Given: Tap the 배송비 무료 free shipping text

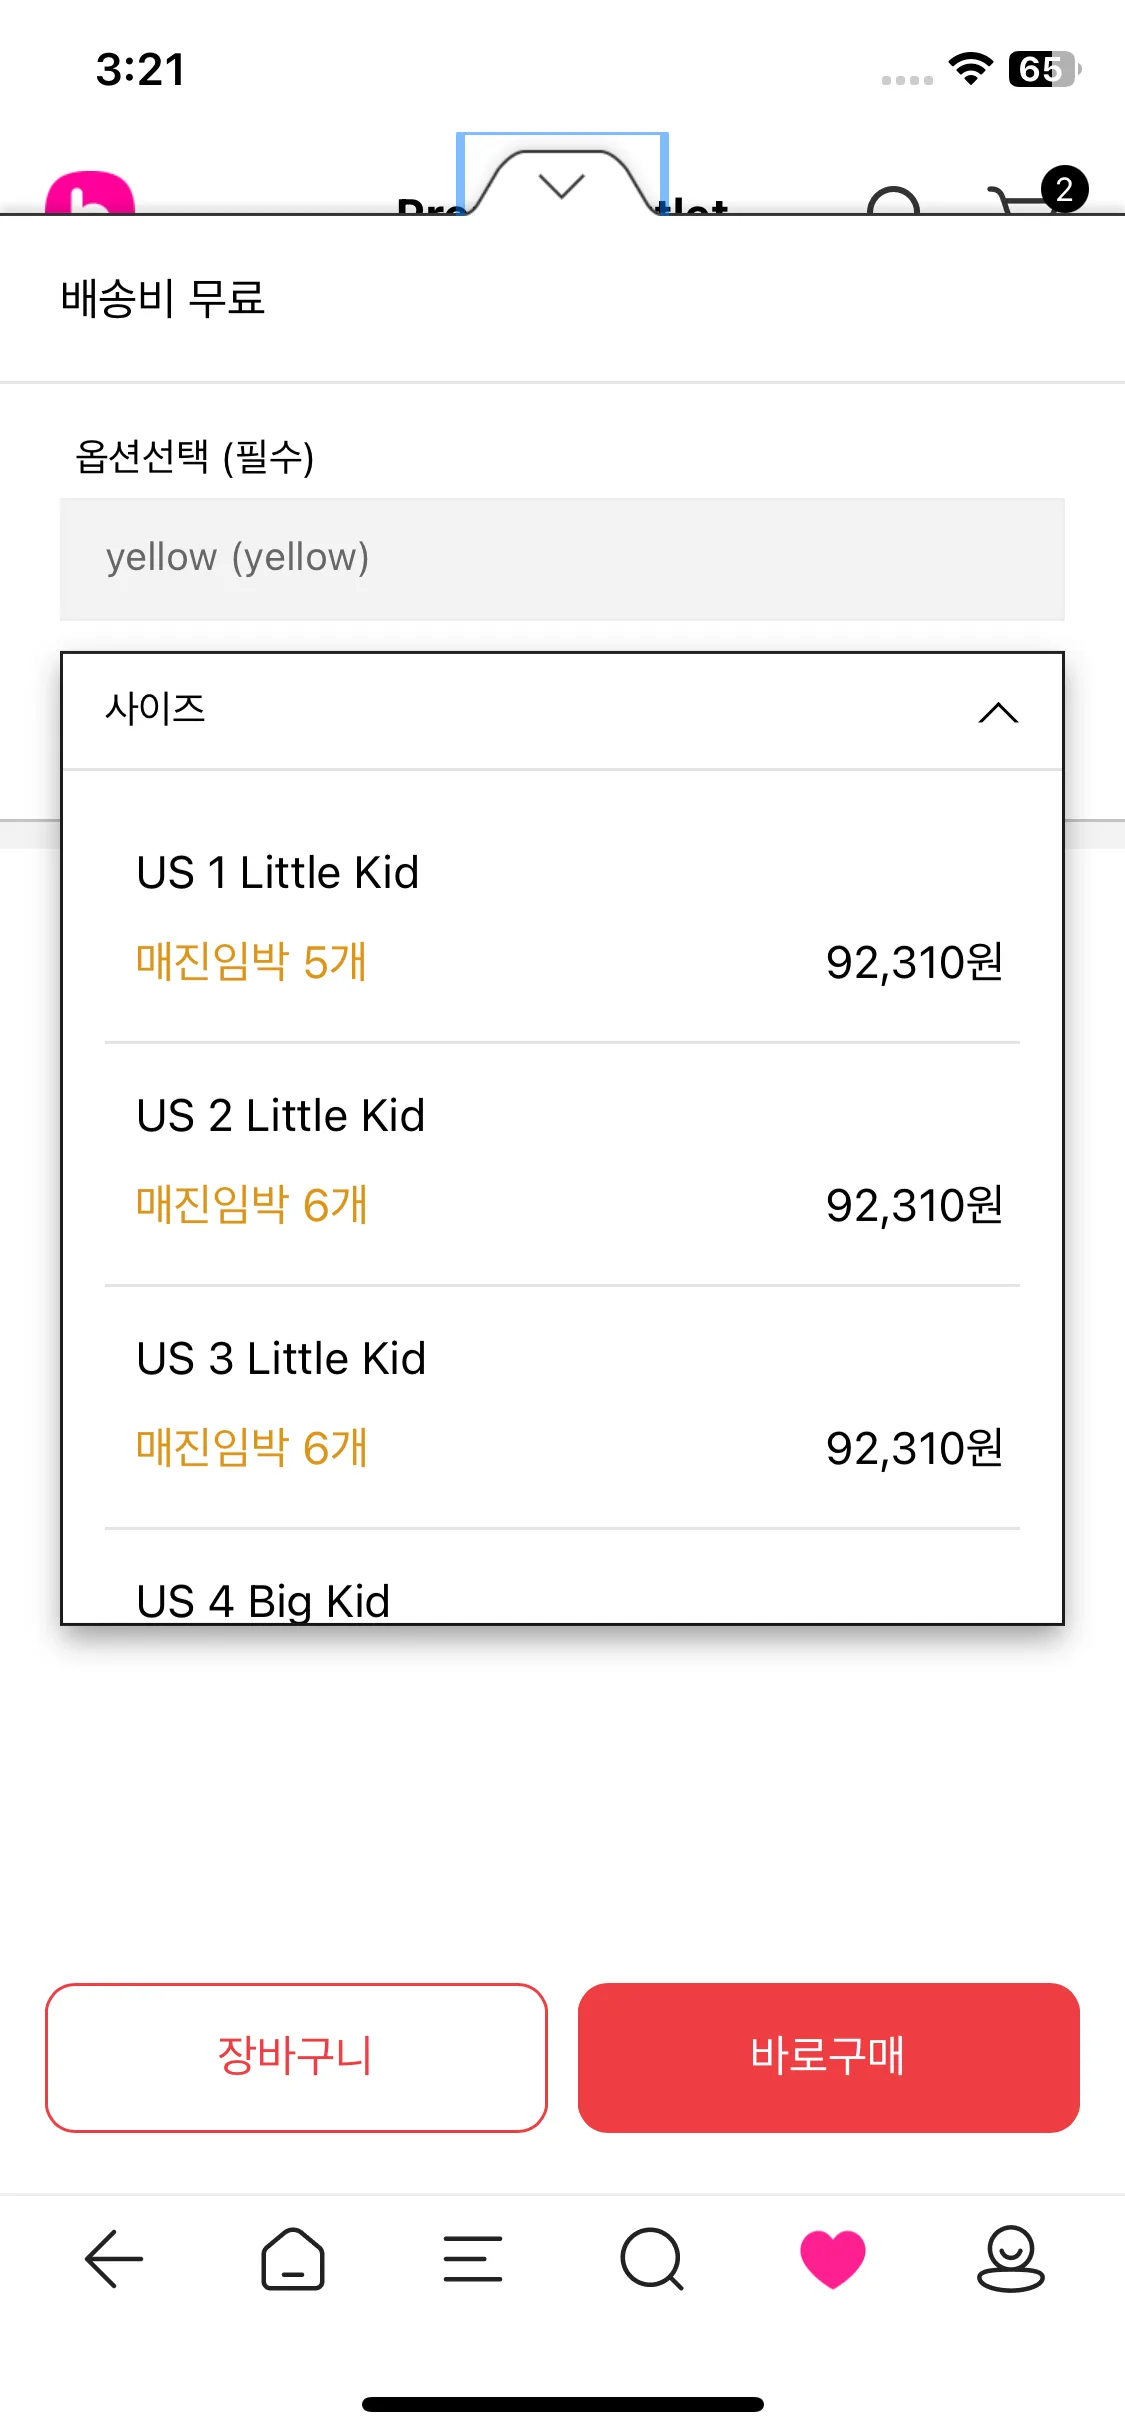Looking at the screenshot, I should tap(163, 298).
